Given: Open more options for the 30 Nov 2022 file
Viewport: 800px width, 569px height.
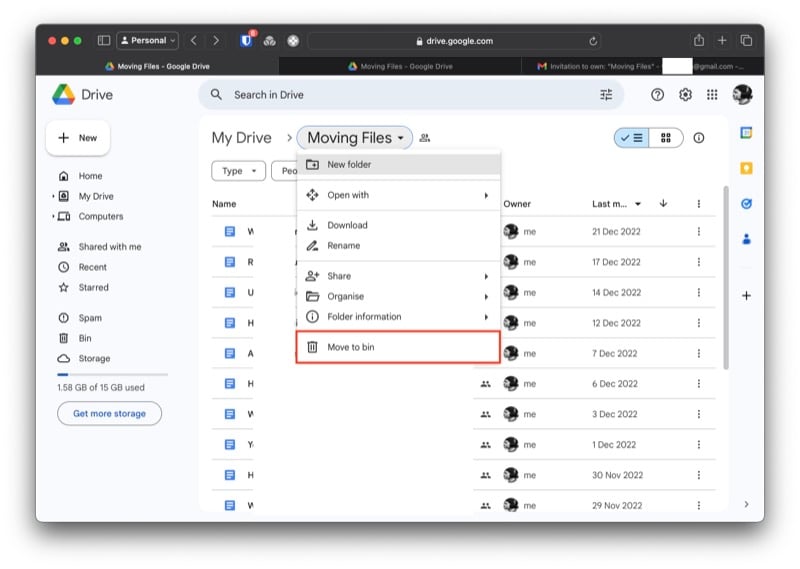Looking at the screenshot, I should tap(698, 475).
